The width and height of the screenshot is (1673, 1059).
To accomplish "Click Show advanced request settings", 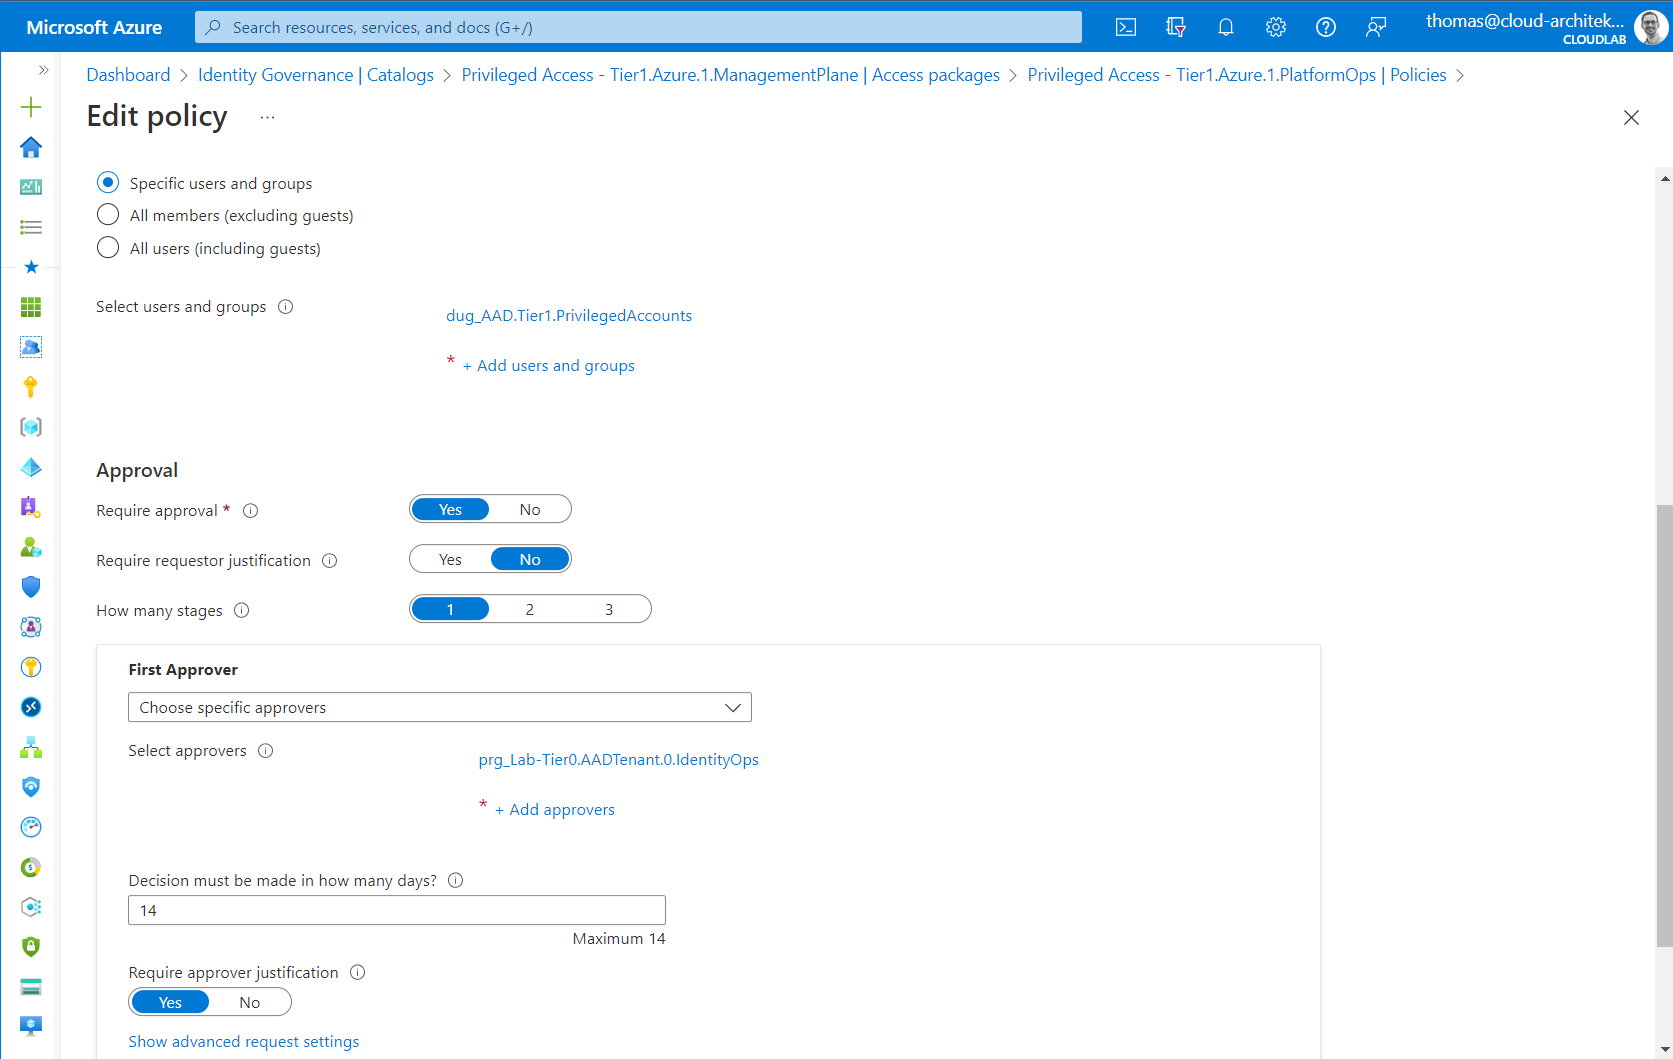I will [x=243, y=1042].
